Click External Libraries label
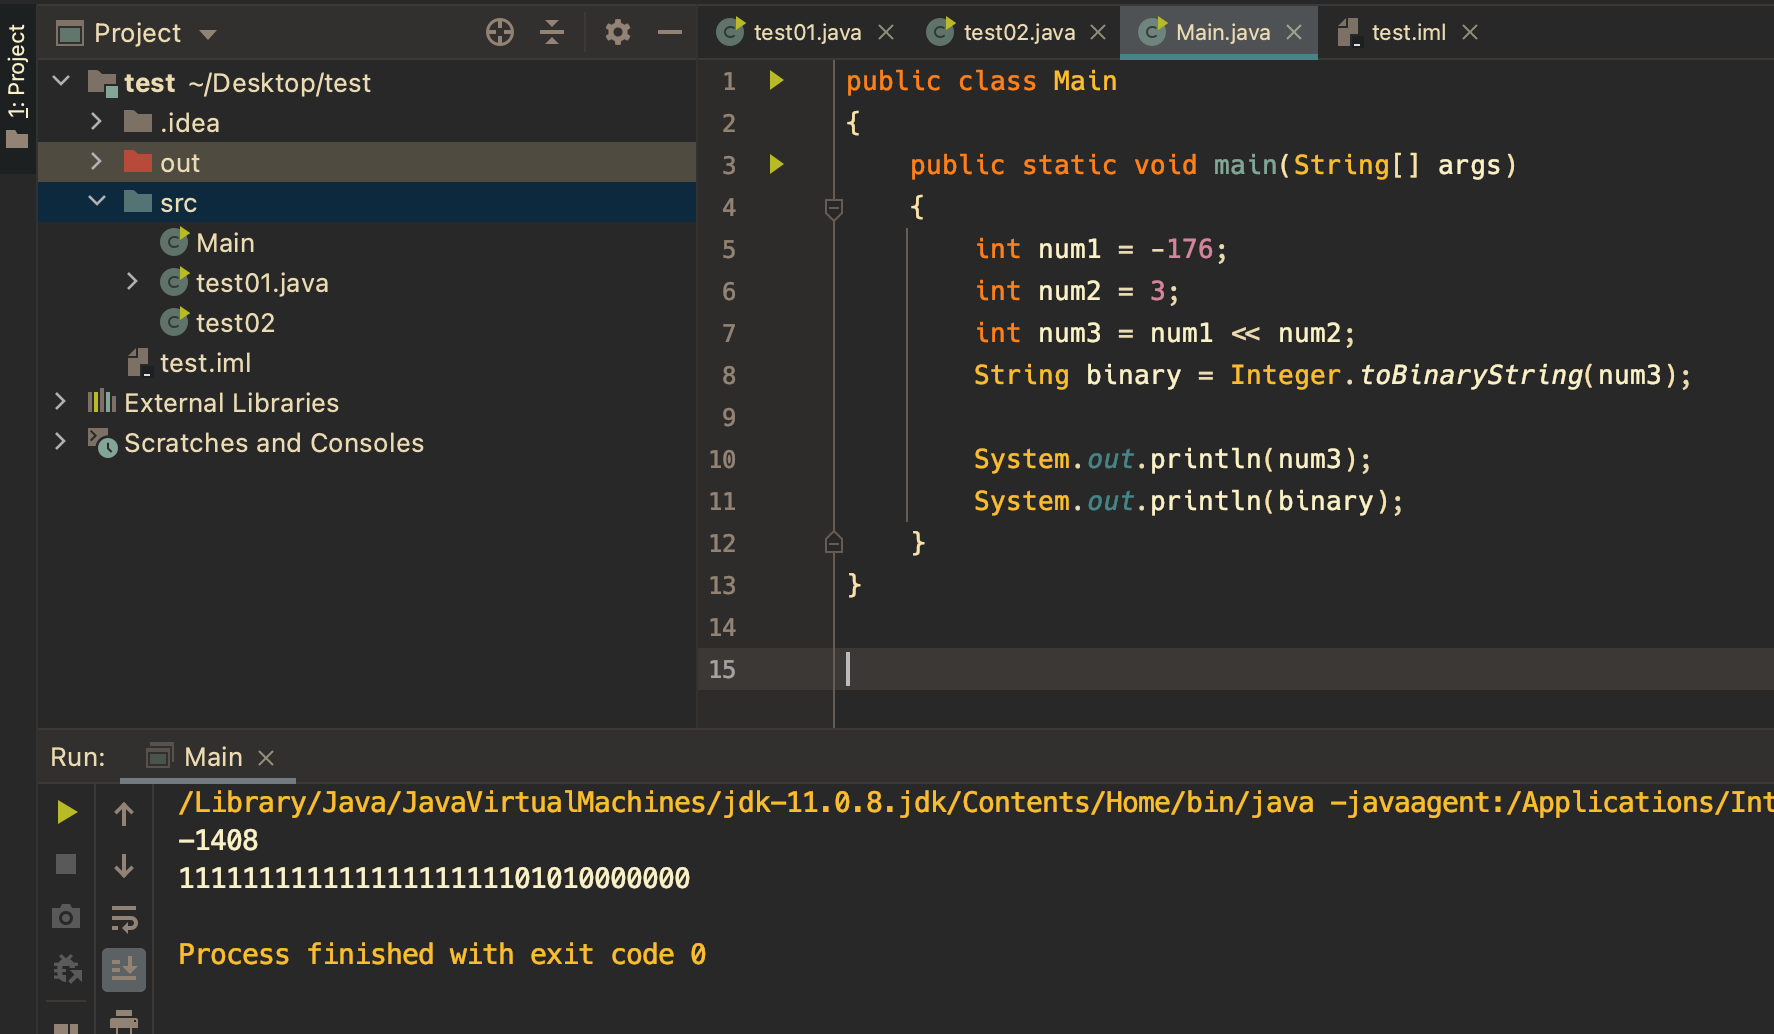Viewport: 1774px width, 1034px height. 231,402
